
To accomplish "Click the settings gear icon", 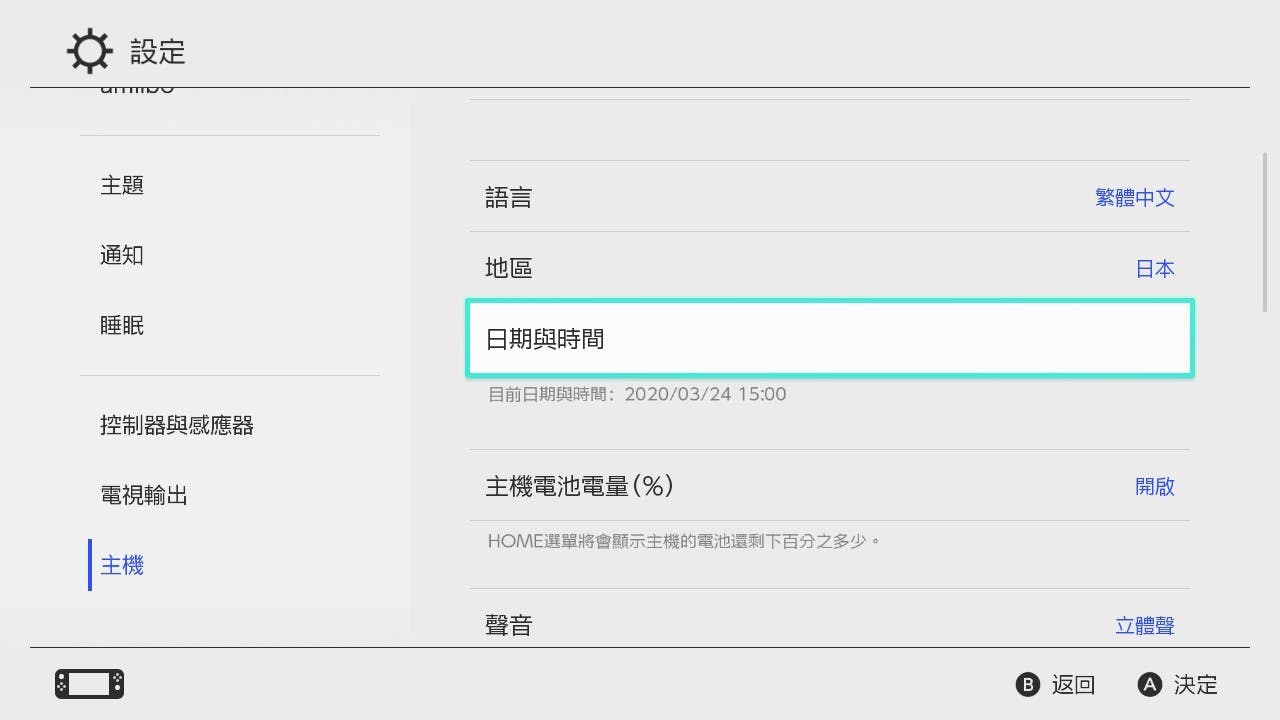I will [89, 51].
